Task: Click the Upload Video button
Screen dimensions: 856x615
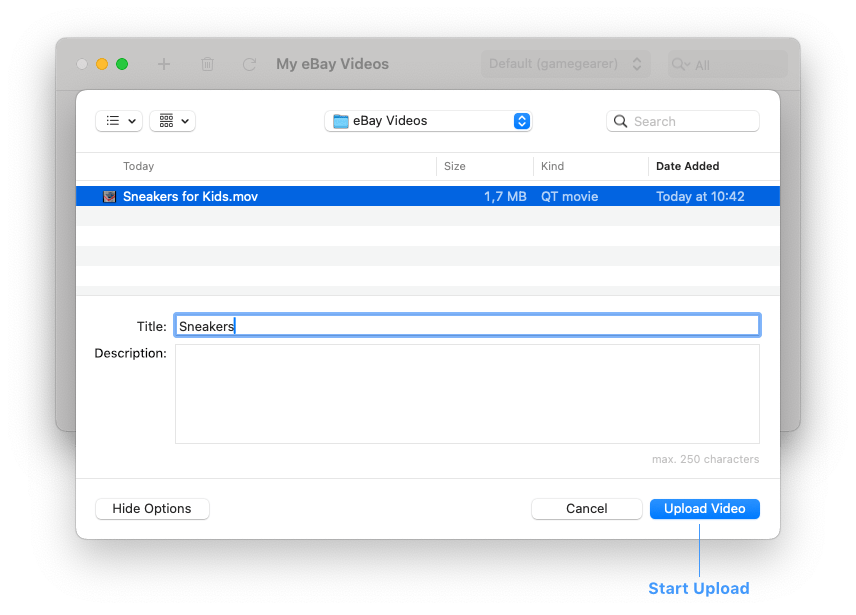Action: pos(704,509)
